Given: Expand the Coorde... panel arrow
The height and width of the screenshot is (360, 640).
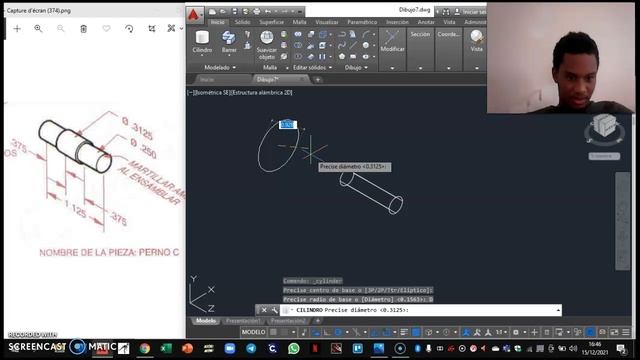Looking at the screenshot, I should coord(449,68).
